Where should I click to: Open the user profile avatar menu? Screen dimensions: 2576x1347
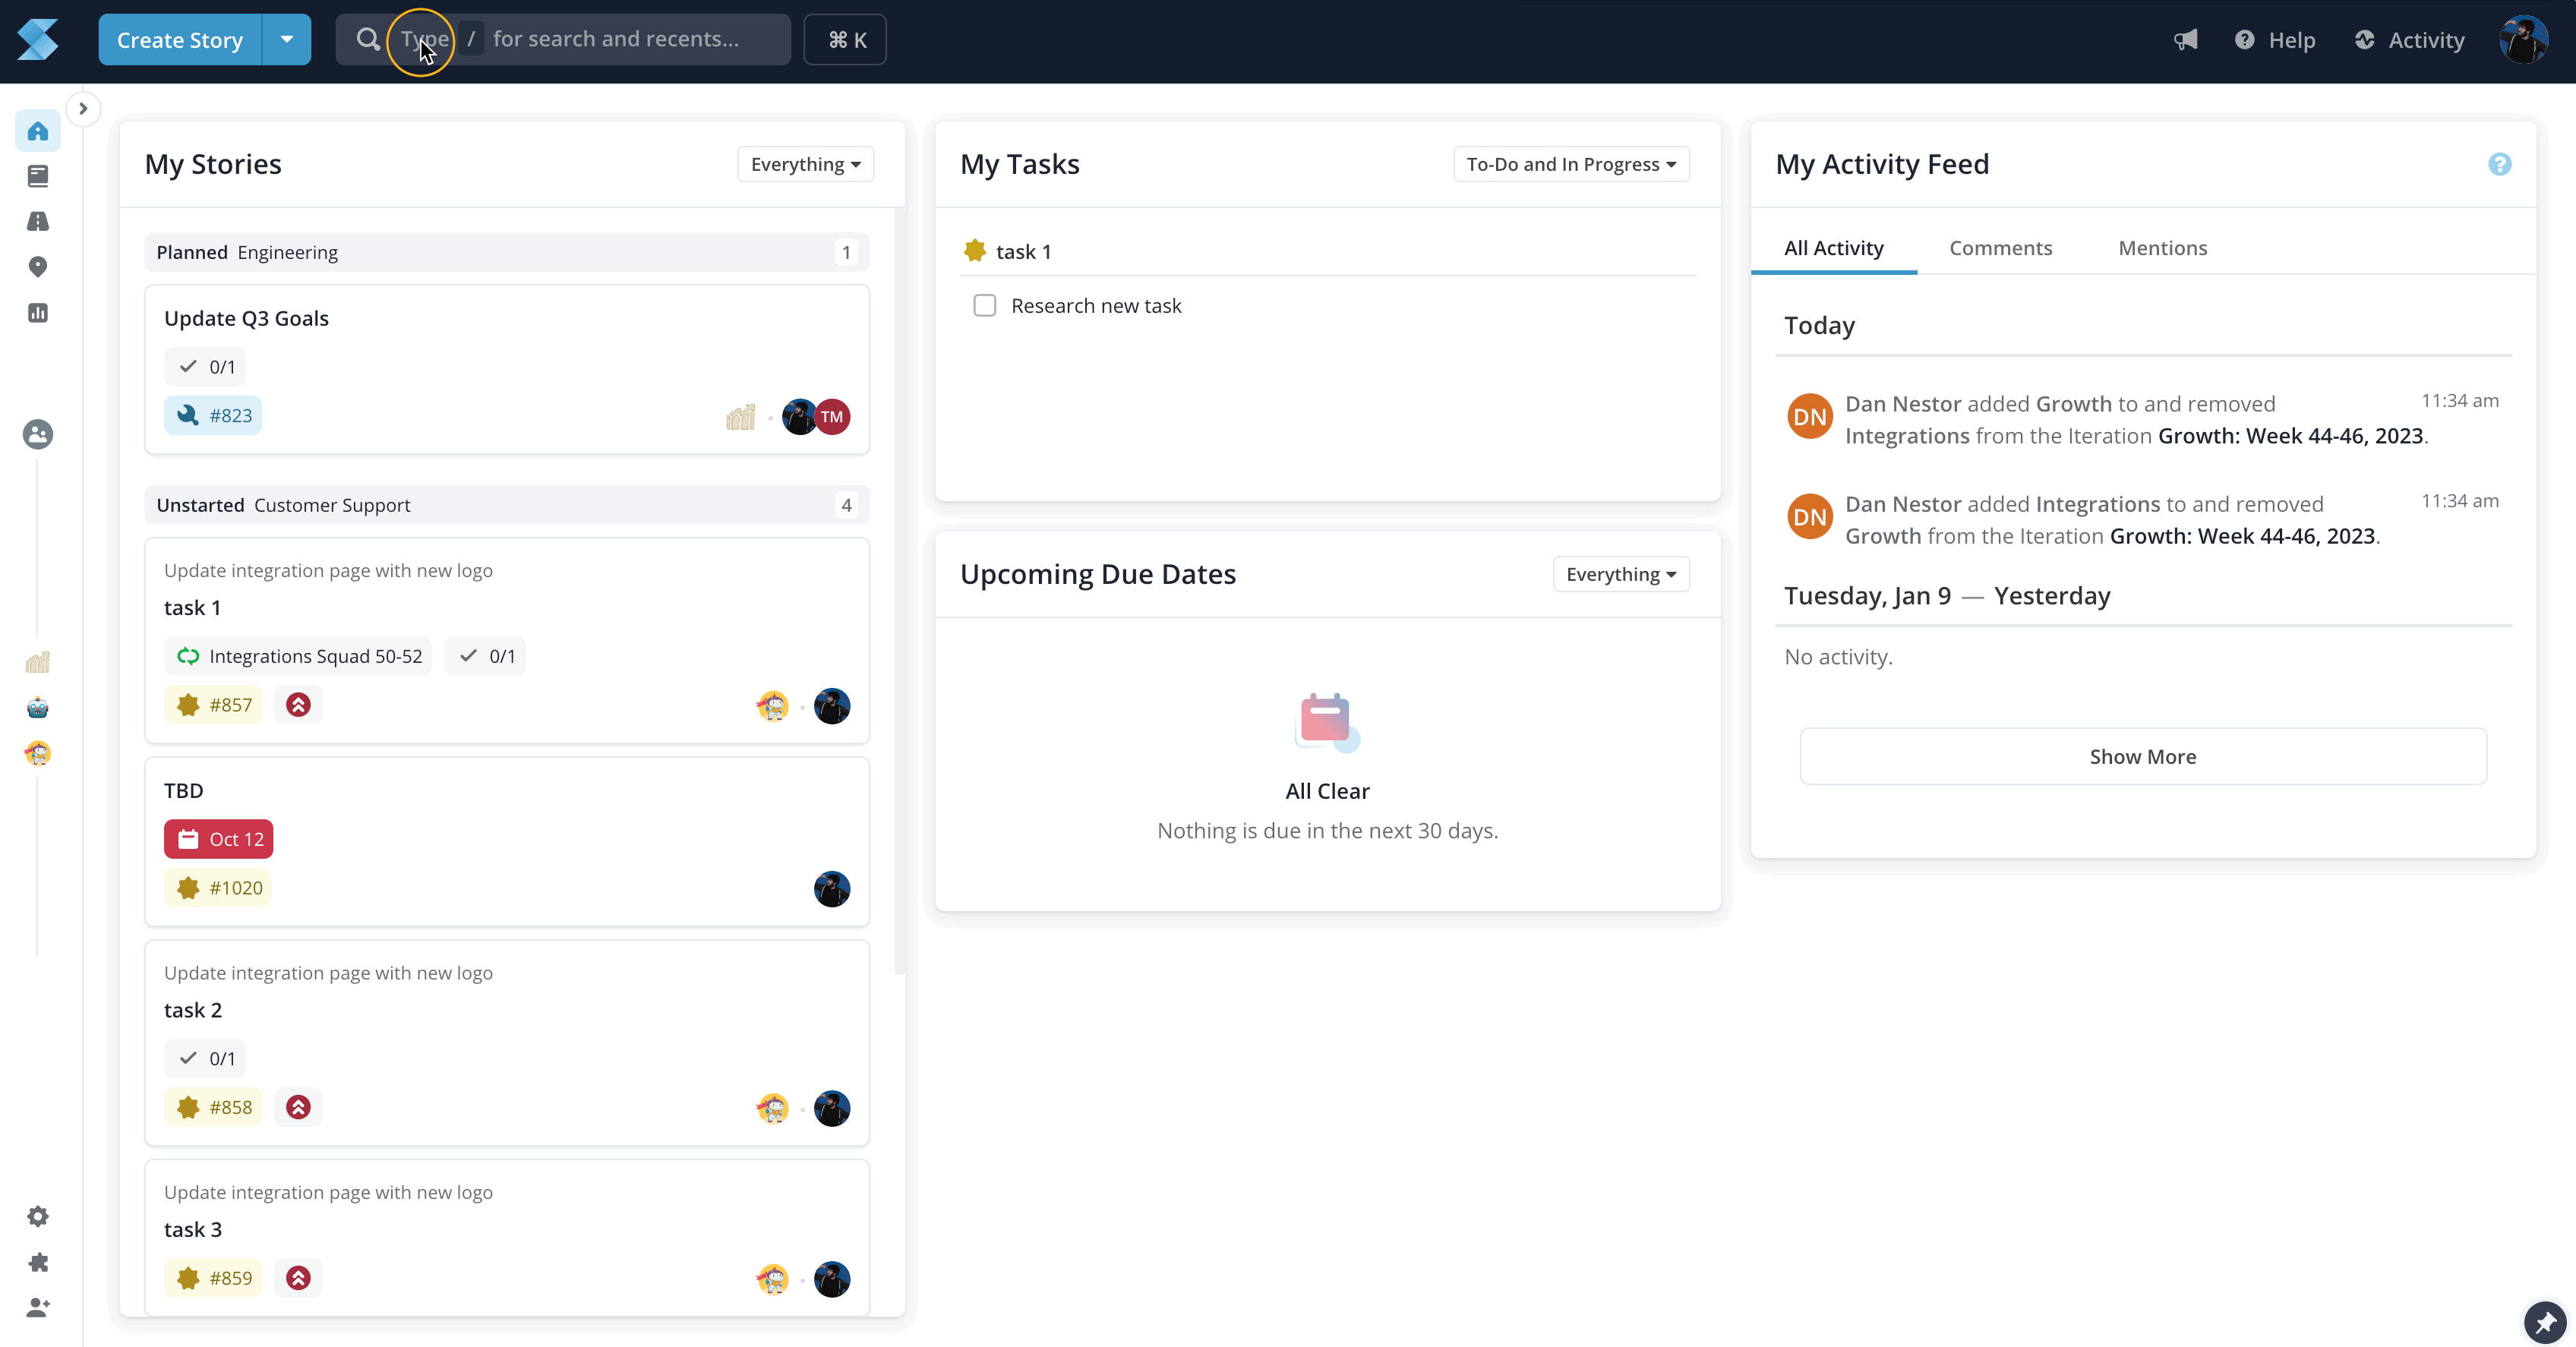click(x=2523, y=40)
